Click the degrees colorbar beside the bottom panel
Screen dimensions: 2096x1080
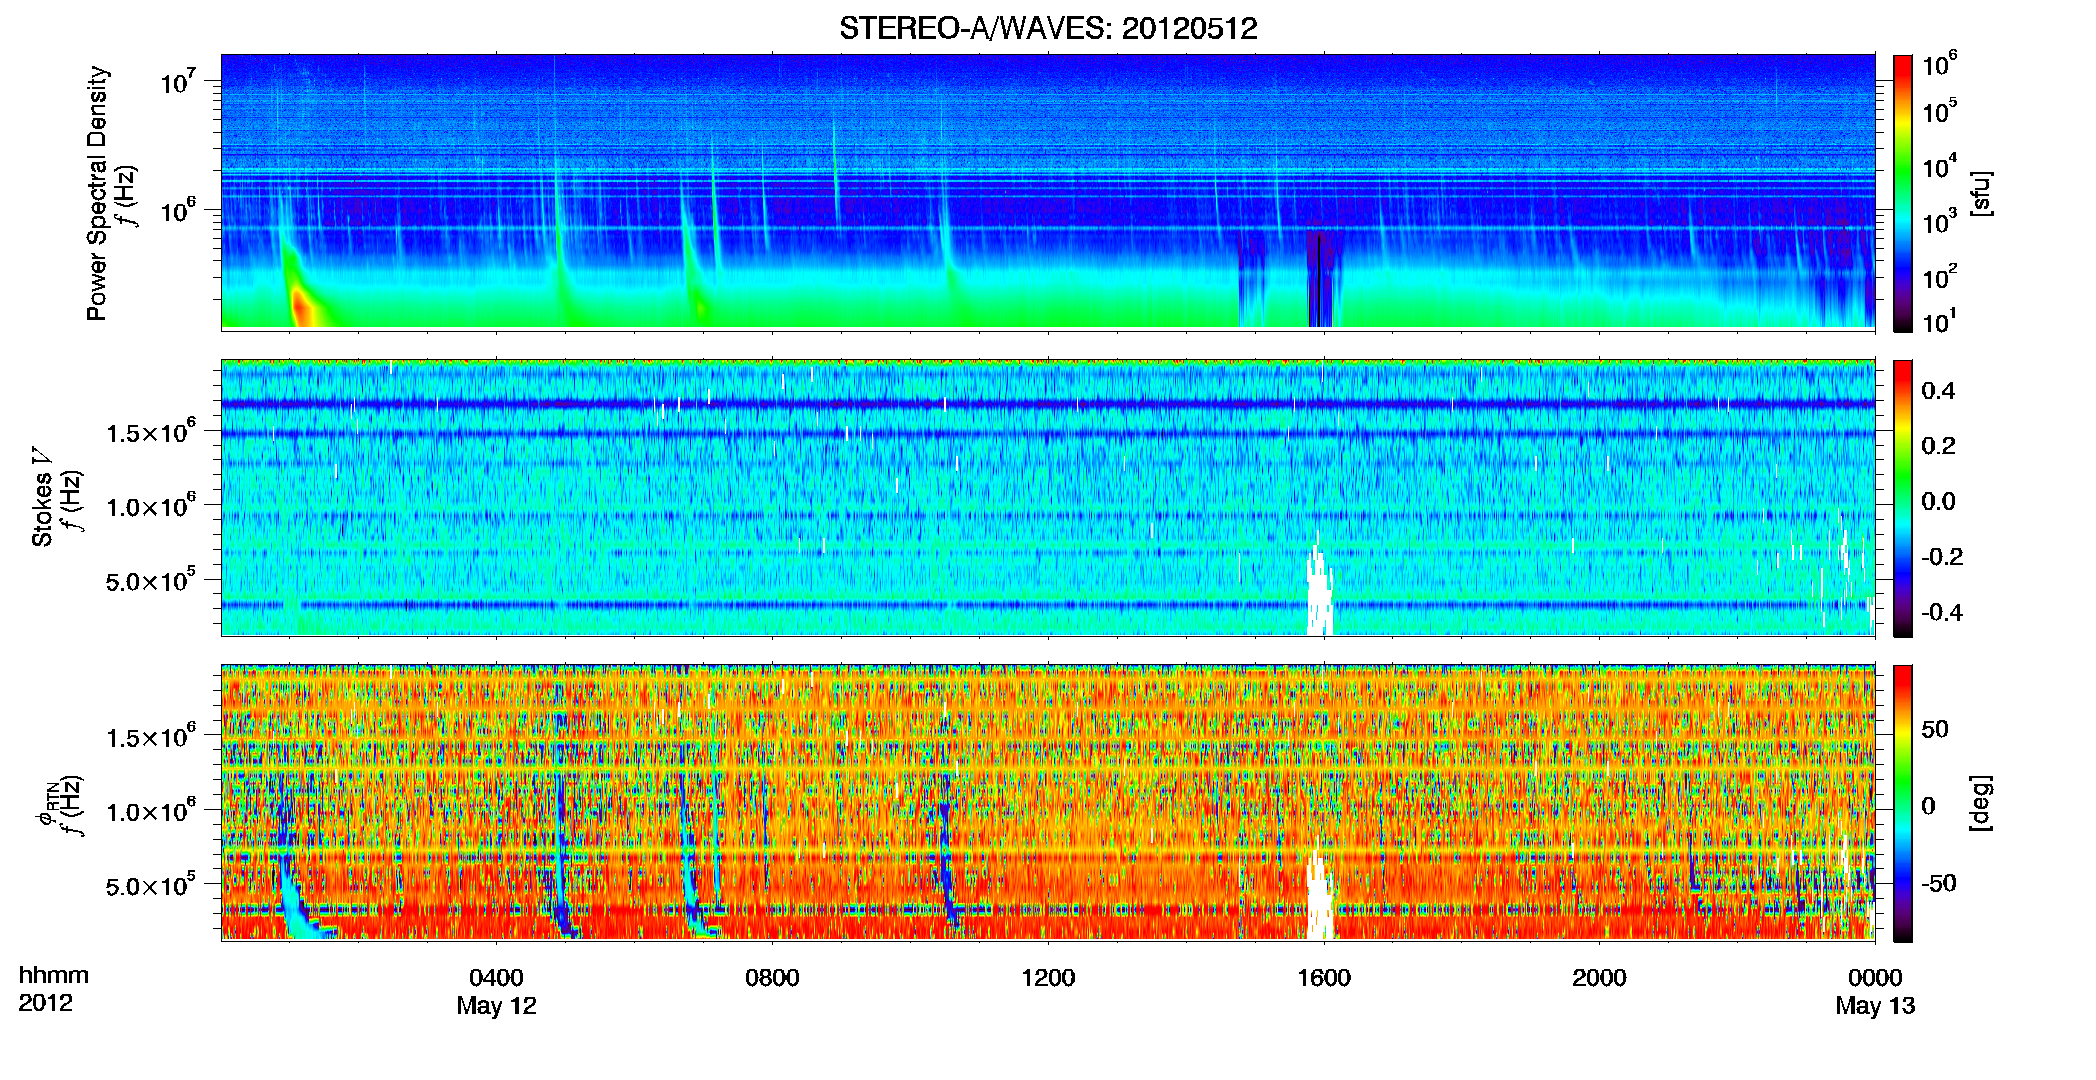pos(1903,803)
